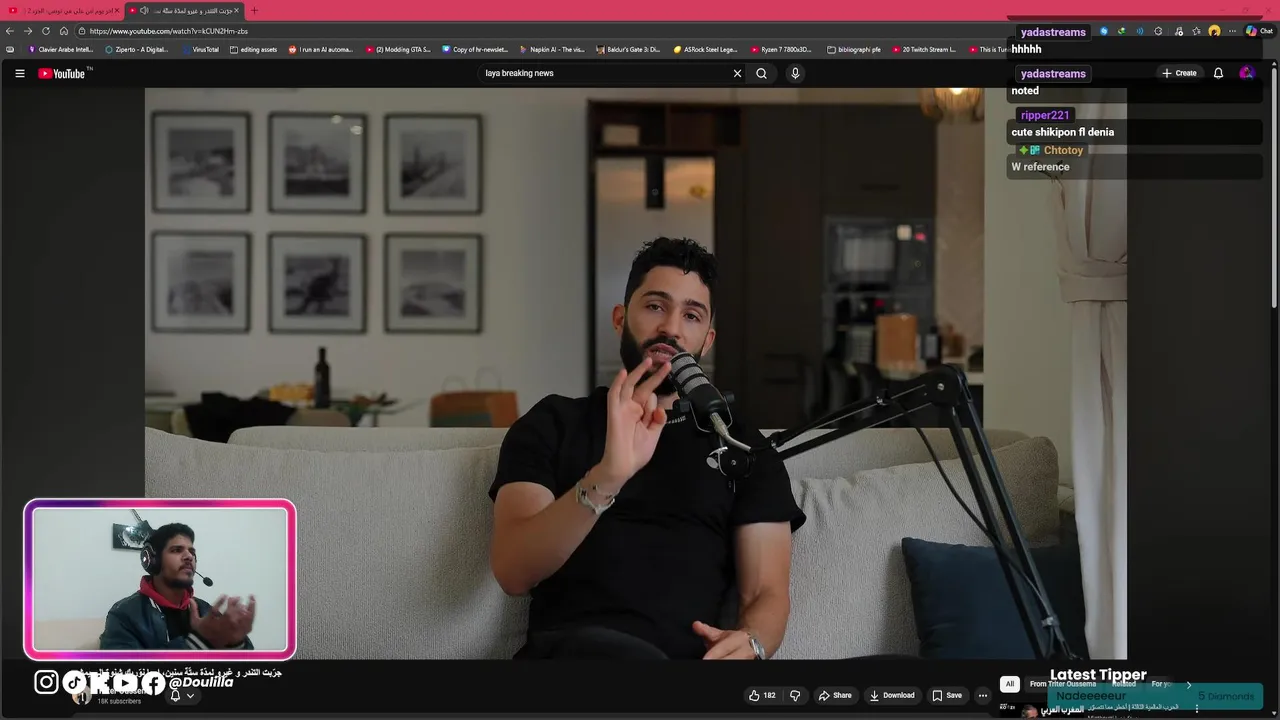The image size is (1280, 720).
Task: Open 'ASRock Steel Lege...' bookmark
Action: [x=705, y=49]
